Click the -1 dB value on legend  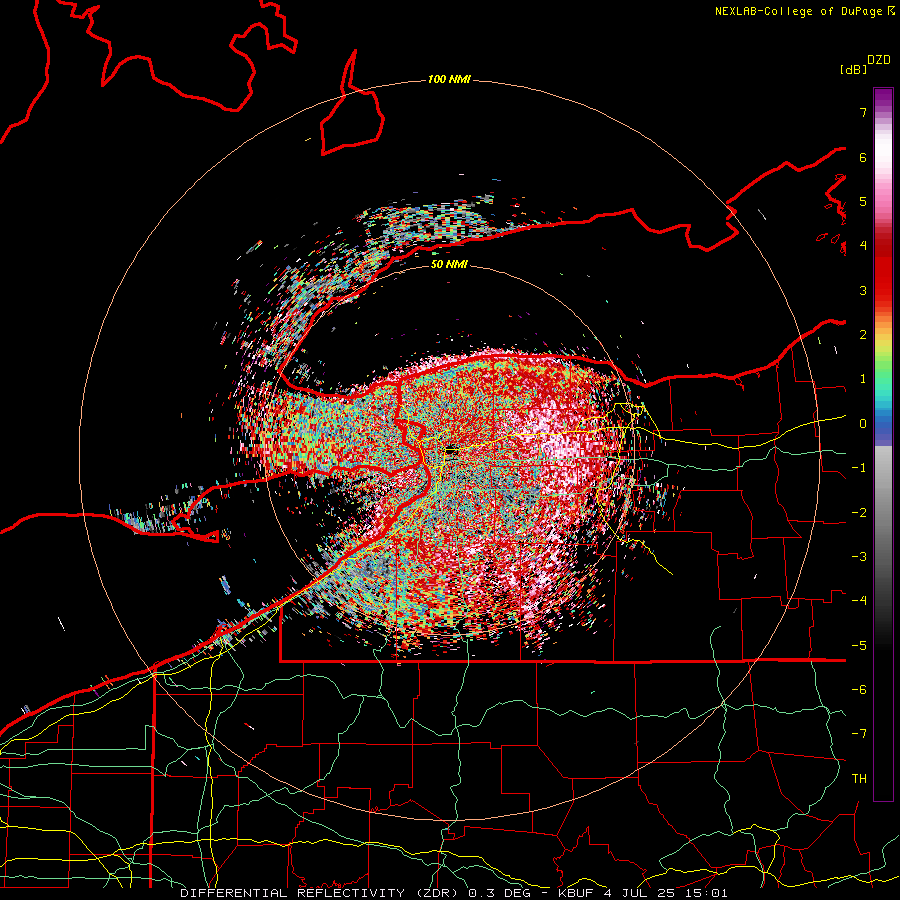pos(859,468)
